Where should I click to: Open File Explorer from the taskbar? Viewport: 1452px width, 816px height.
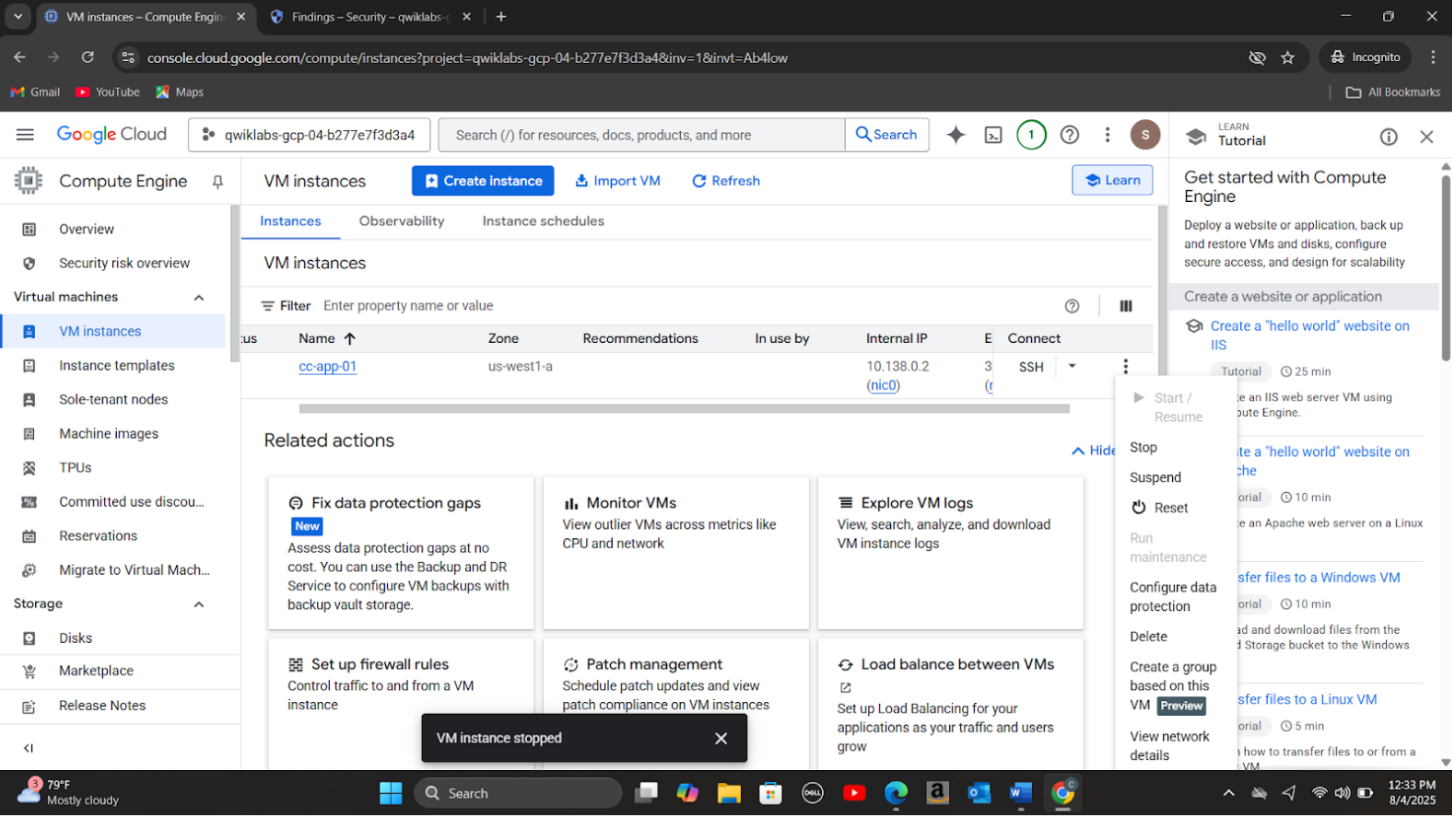click(729, 793)
